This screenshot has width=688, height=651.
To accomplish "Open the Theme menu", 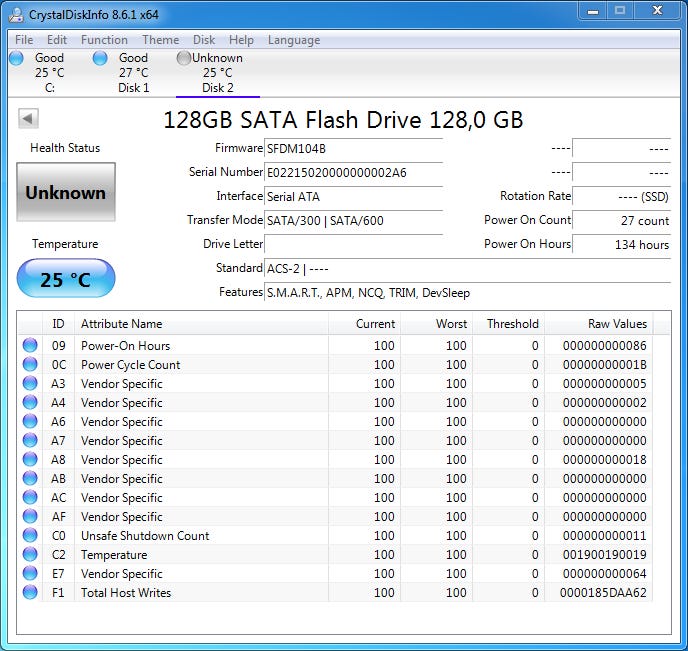I will click(x=160, y=40).
